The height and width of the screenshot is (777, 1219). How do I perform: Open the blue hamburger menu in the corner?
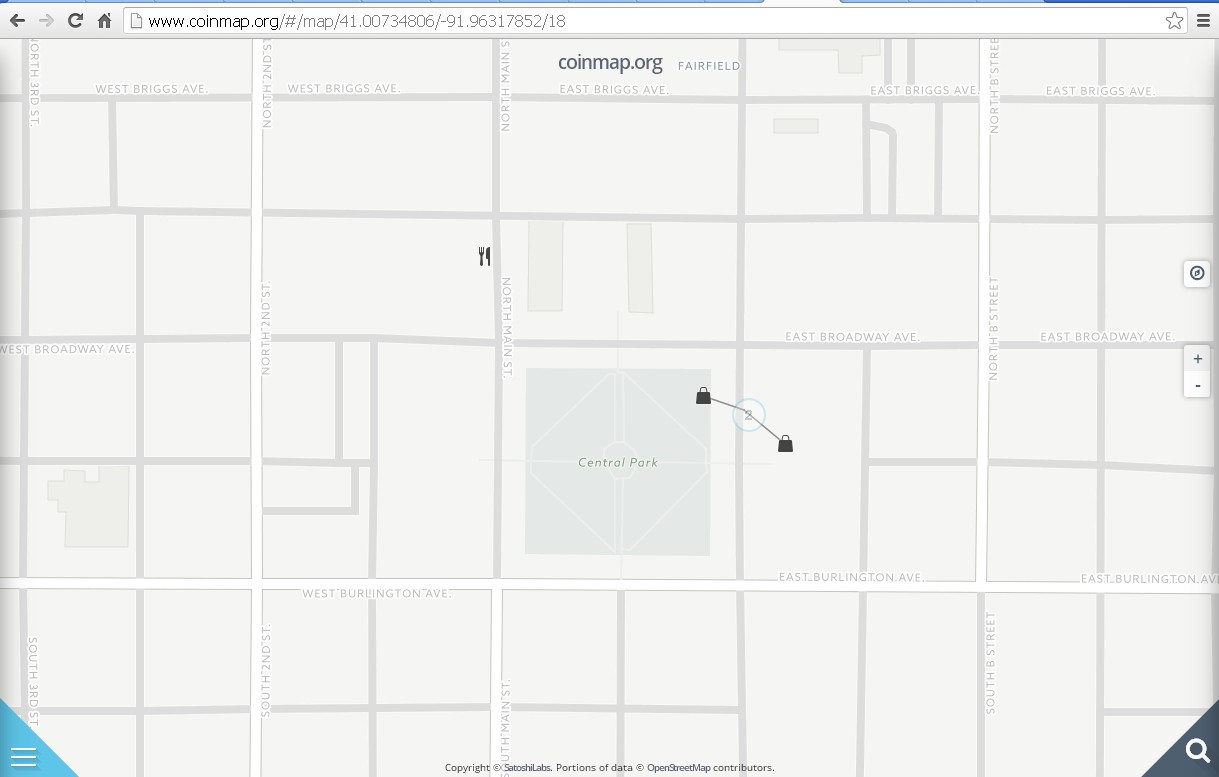click(23, 756)
